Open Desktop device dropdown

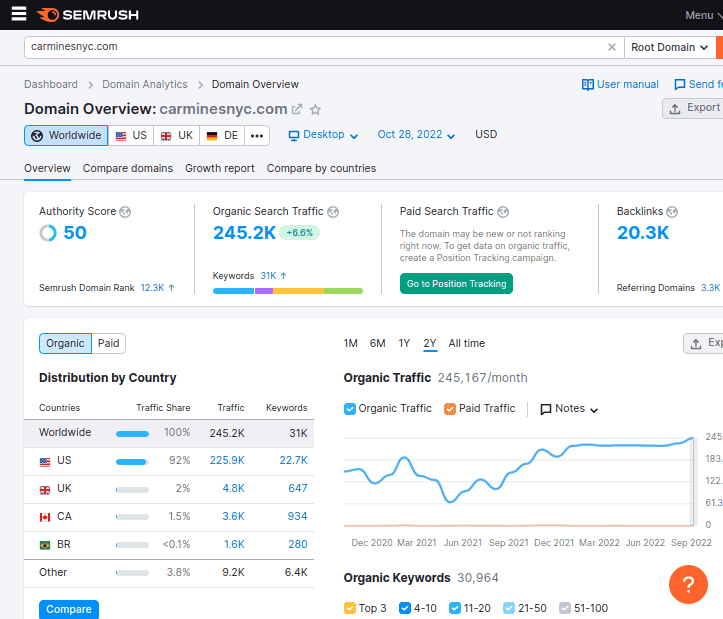pos(323,135)
